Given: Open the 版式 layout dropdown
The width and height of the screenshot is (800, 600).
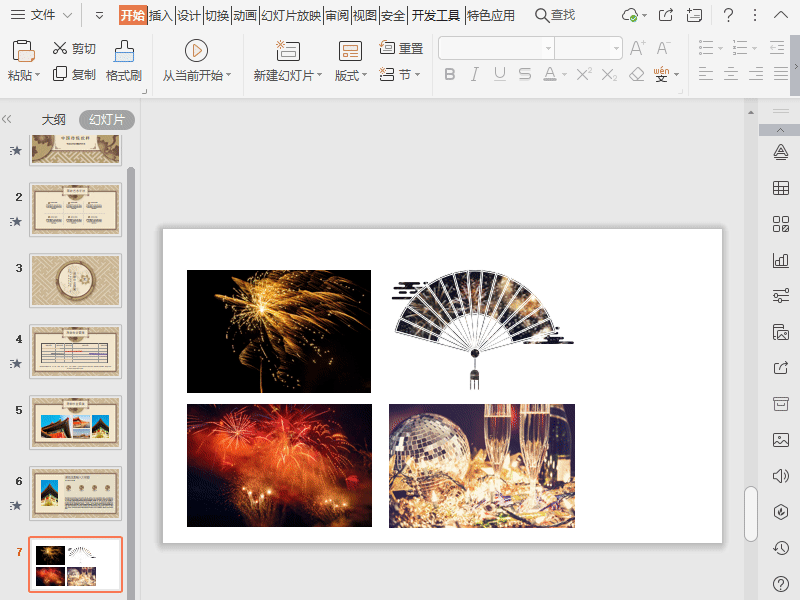Looking at the screenshot, I should [351, 75].
